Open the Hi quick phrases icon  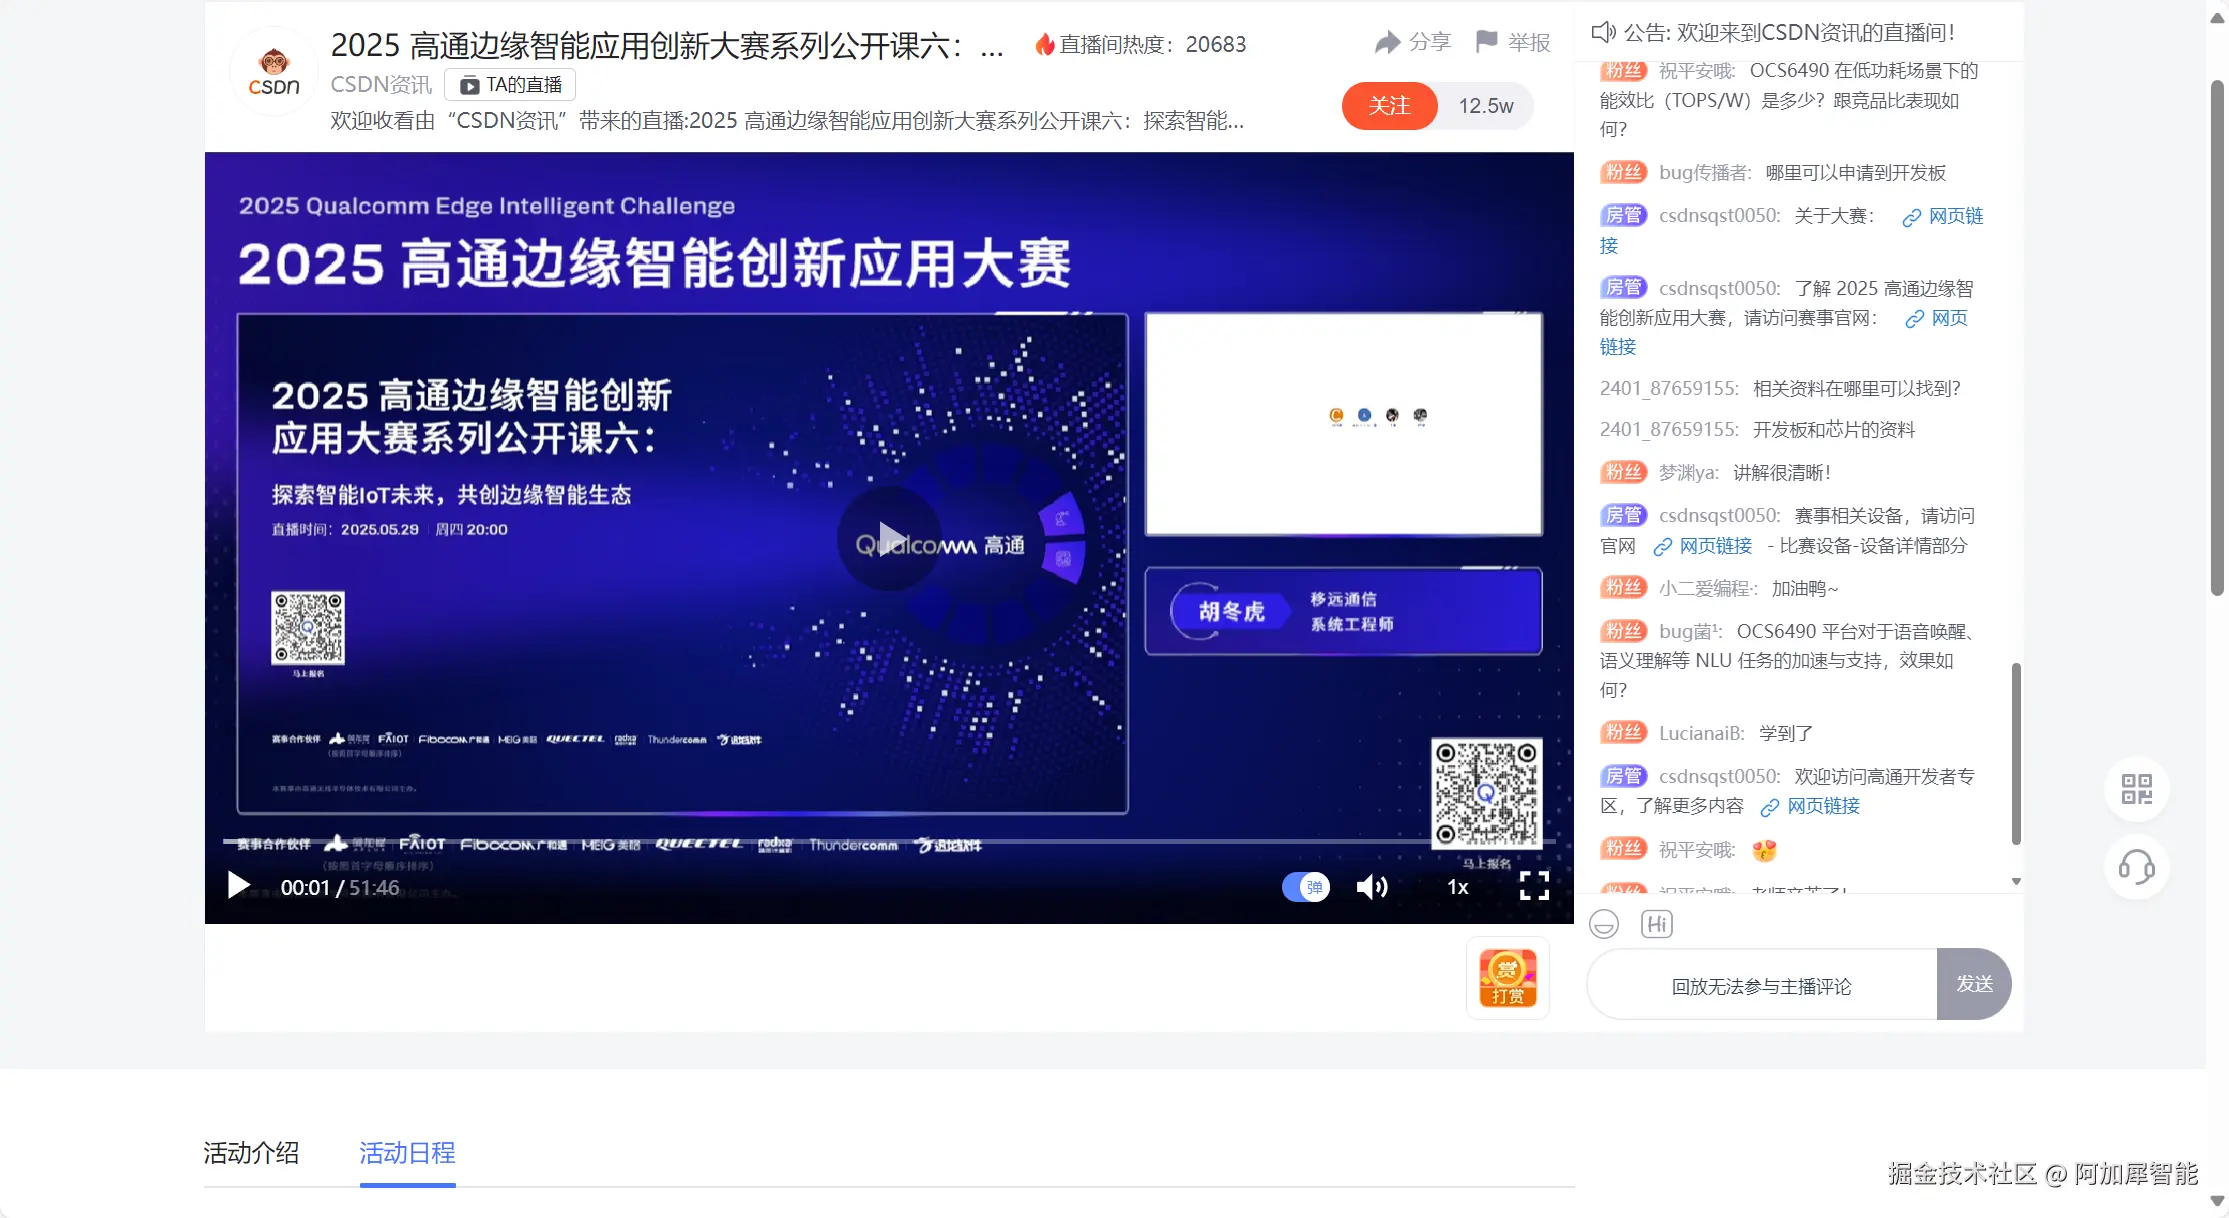click(1657, 924)
